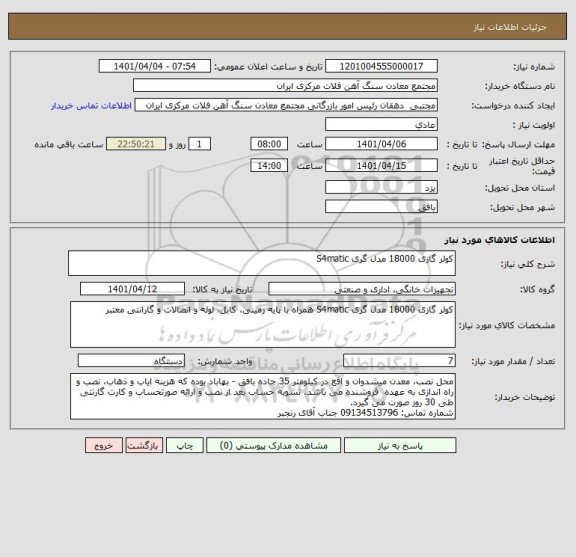Click the شهر محل تحویل label
This screenshot has height=557, width=576.
tap(522, 208)
